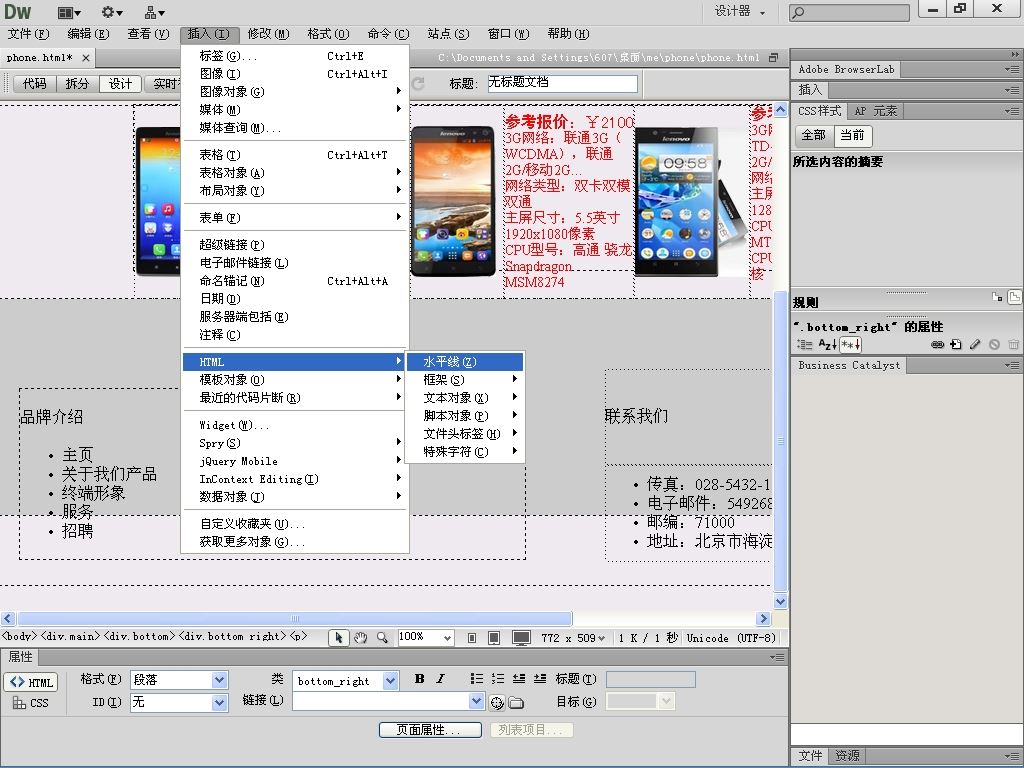Click the Italic formatting button
The height and width of the screenshot is (768, 1024).
[440, 680]
